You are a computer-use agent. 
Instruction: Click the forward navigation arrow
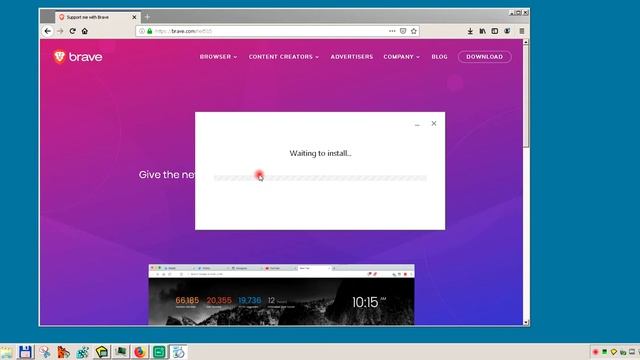60,31
